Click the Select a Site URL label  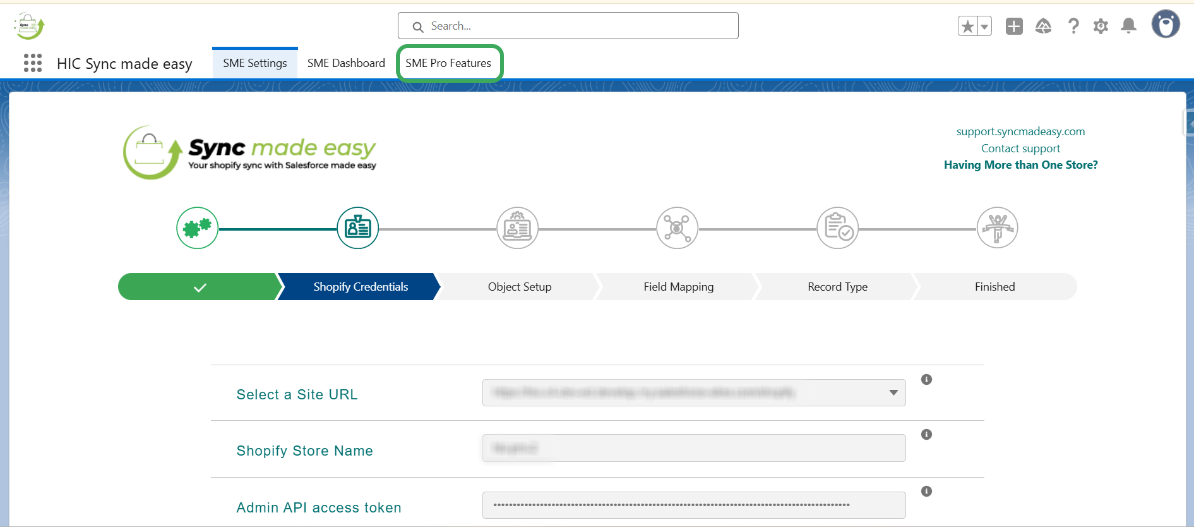click(297, 394)
